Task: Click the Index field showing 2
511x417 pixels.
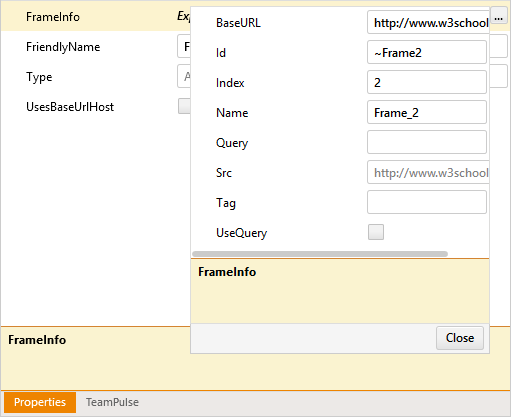Action: [427, 82]
